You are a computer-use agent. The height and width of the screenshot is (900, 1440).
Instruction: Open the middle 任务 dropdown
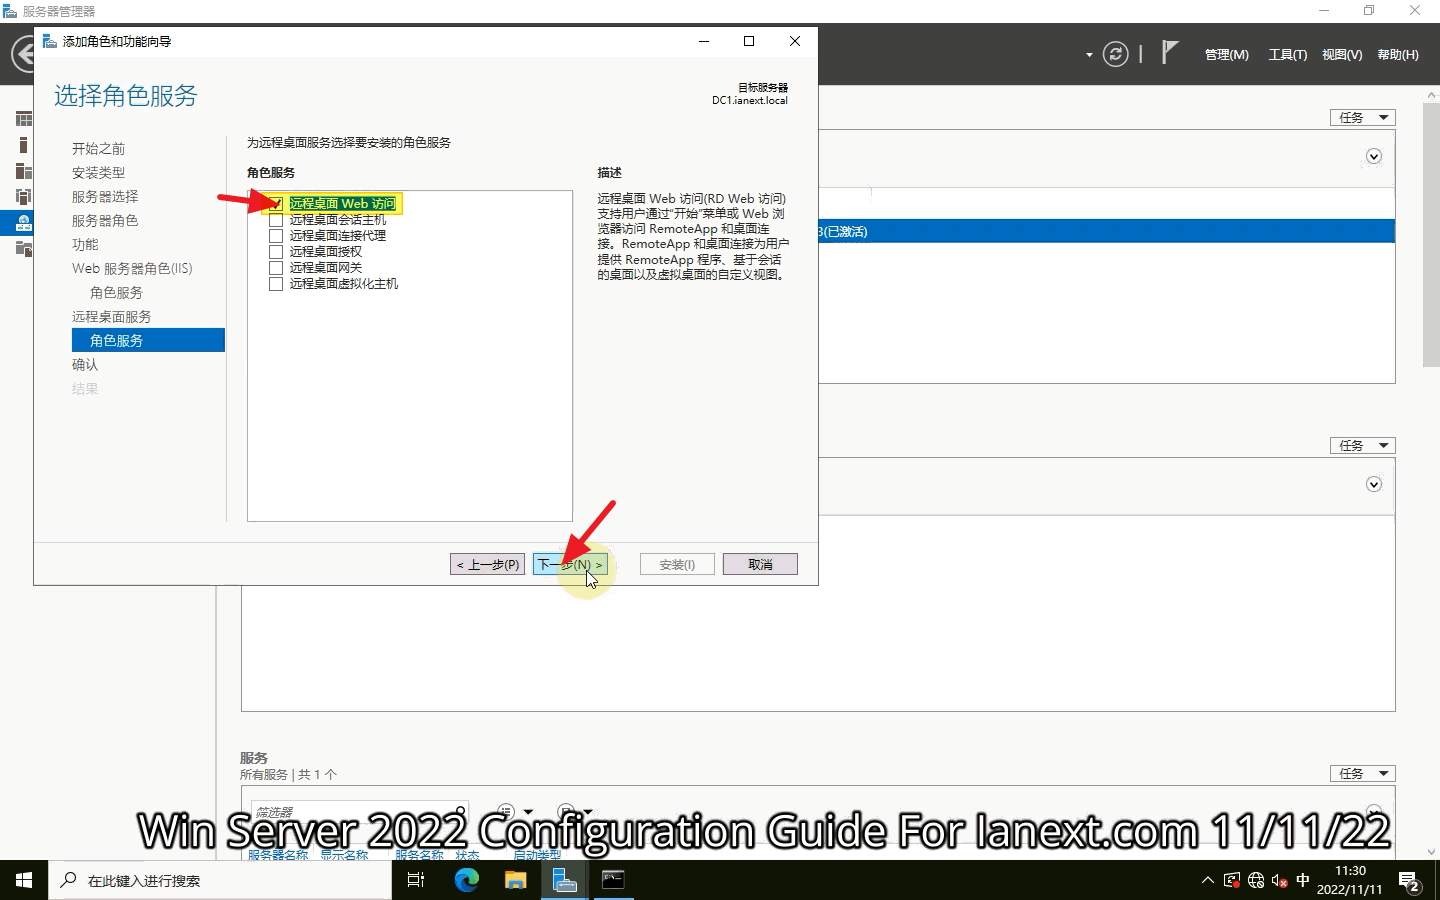[x=1362, y=445]
